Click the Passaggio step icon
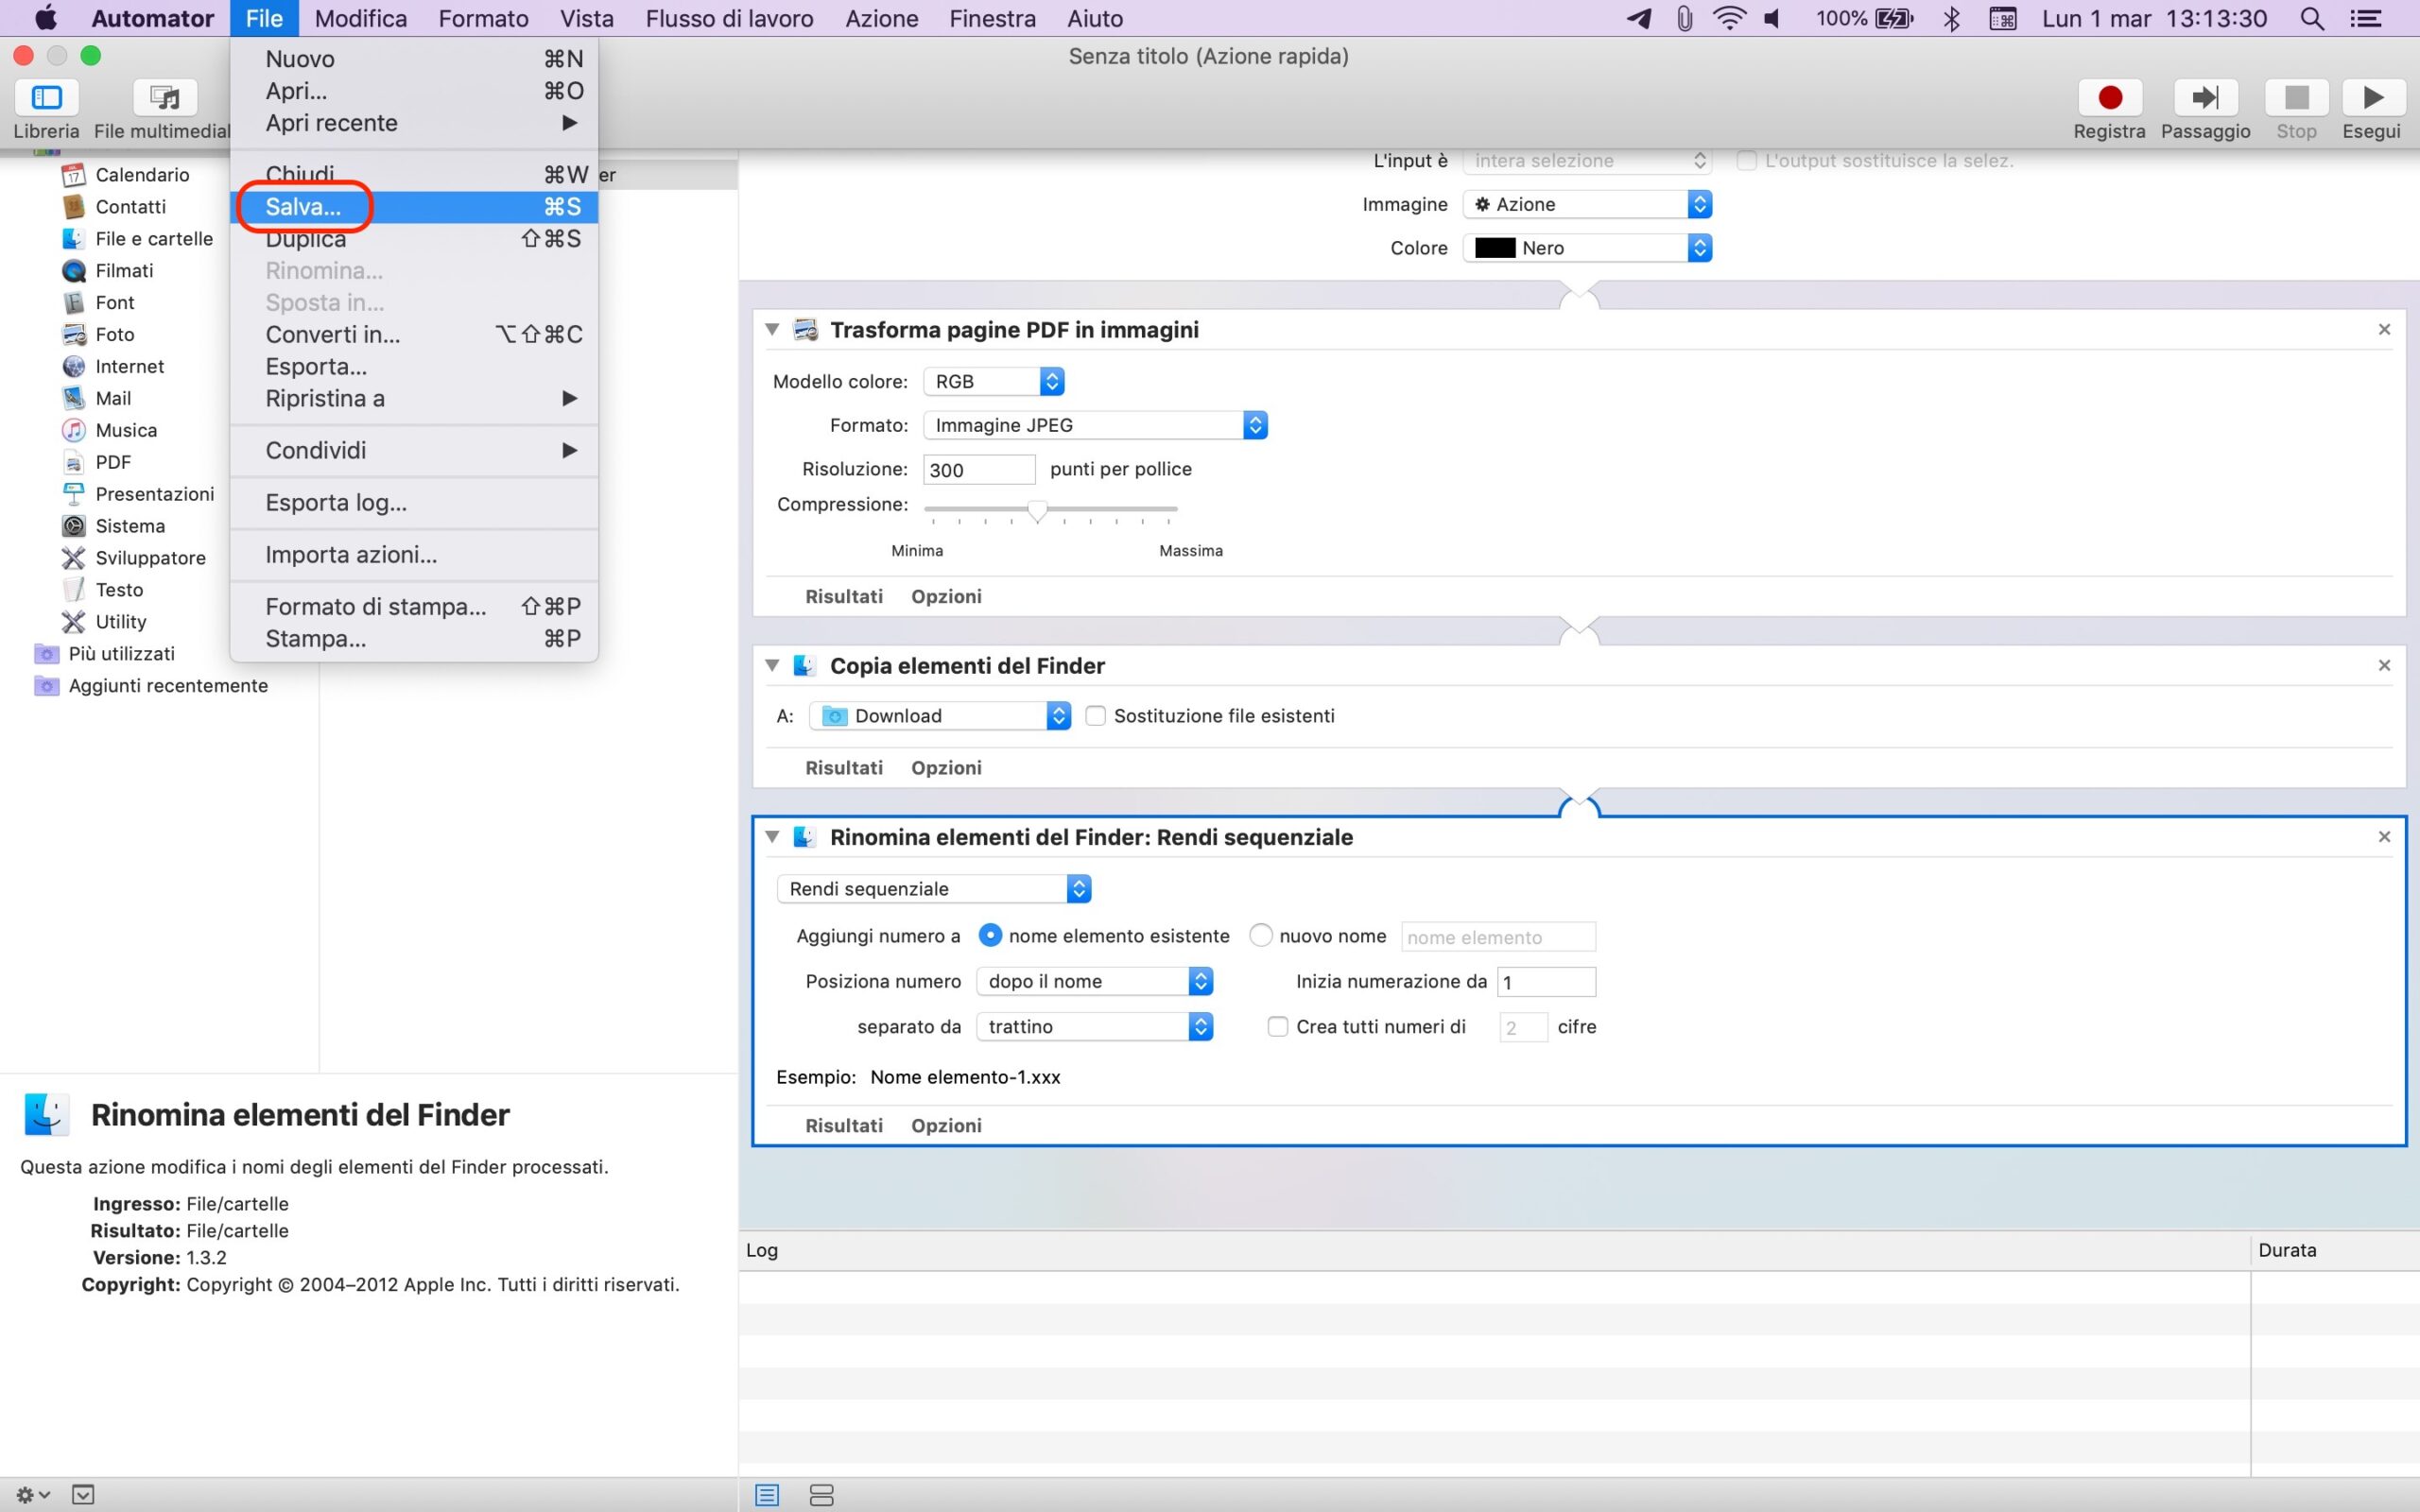Viewport: 2420px width, 1512px height. coord(2204,97)
